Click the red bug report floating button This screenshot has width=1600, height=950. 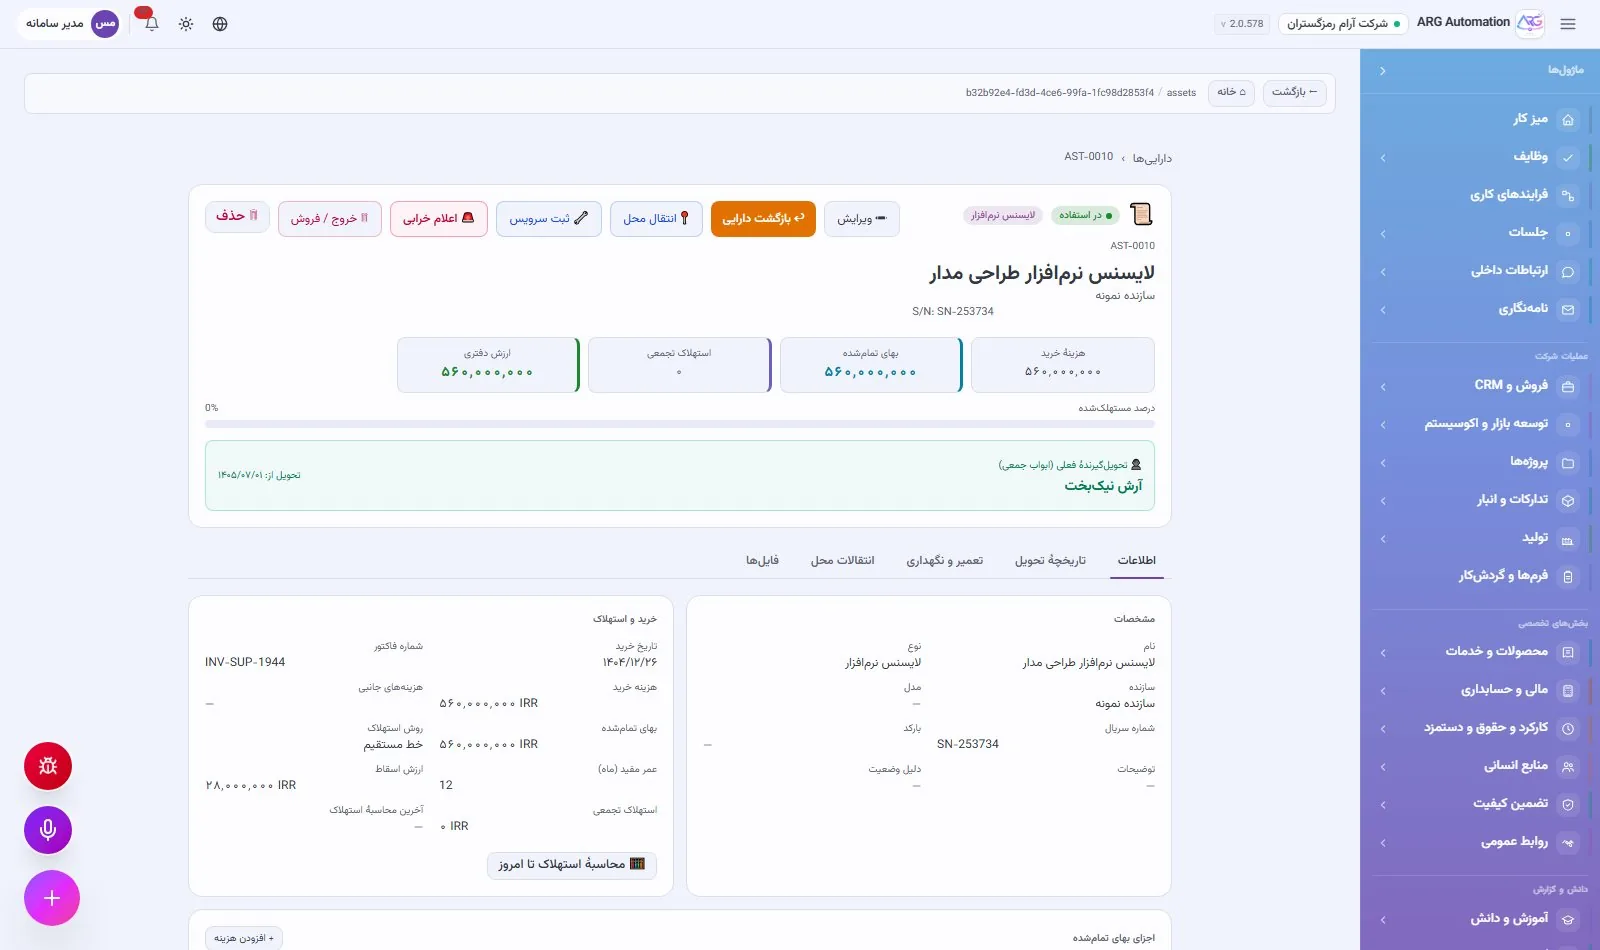pyautogui.click(x=48, y=766)
